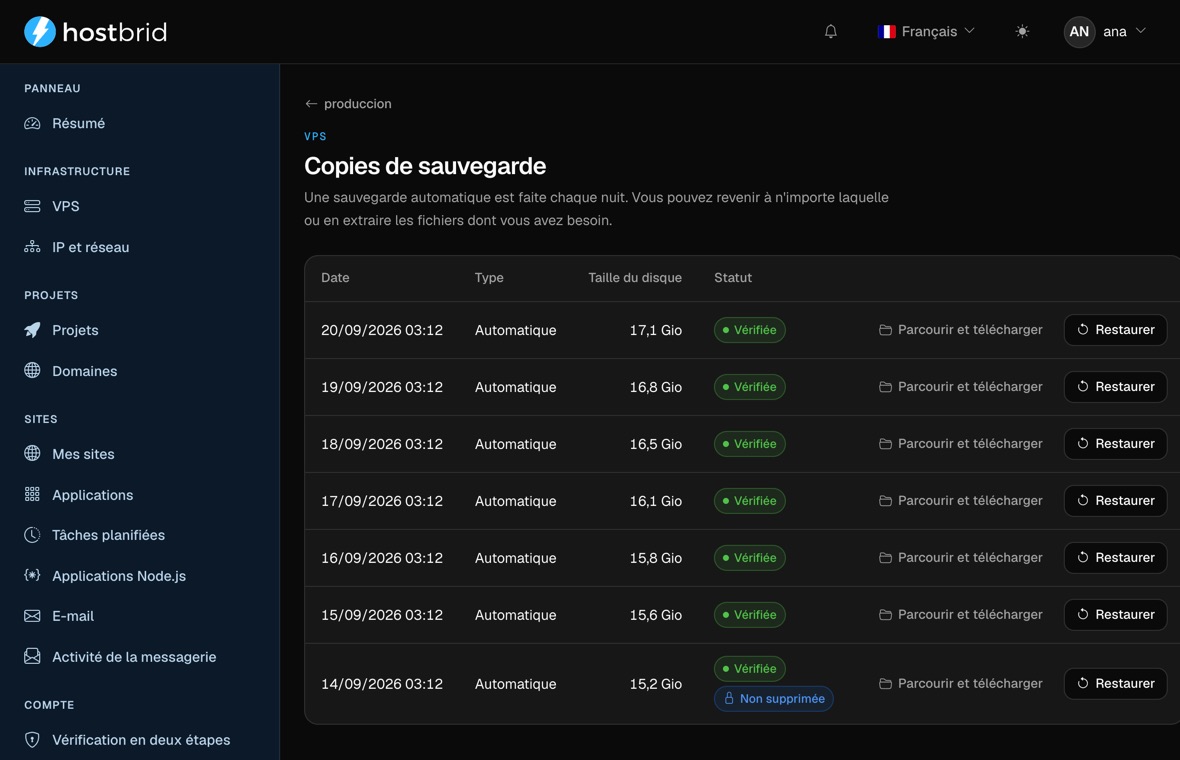This screenshot has height=760, width=1180.
Task: Restore the 20/09/2026 backup
Action: pyautogui.click(x=1115, y=330)
